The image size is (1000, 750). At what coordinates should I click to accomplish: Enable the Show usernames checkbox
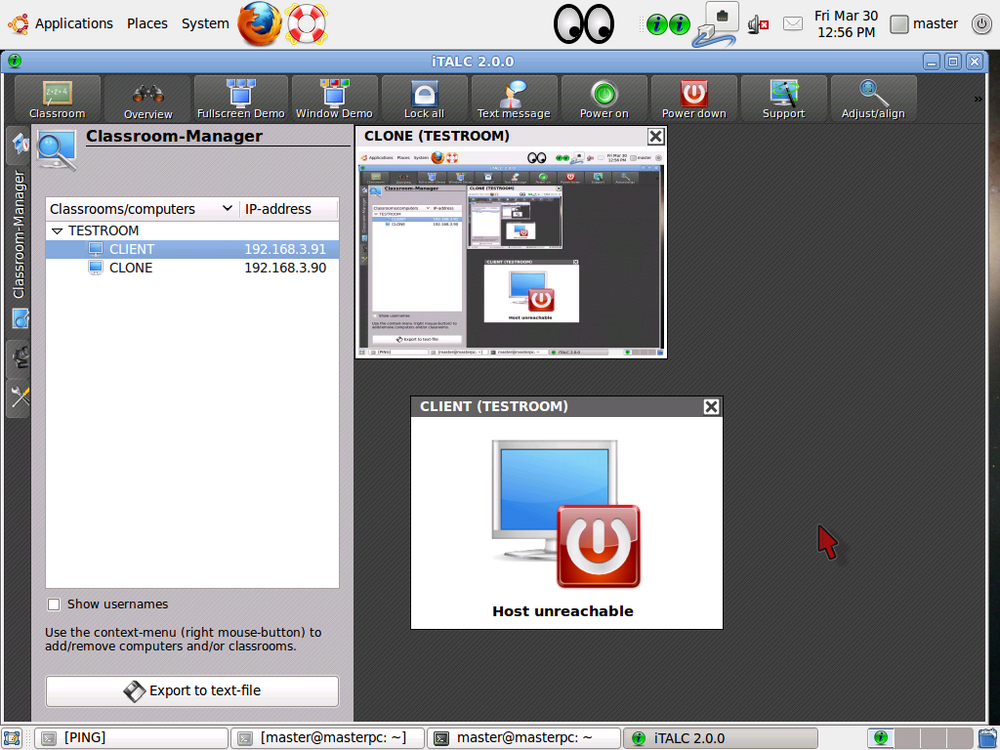point(54,604)
